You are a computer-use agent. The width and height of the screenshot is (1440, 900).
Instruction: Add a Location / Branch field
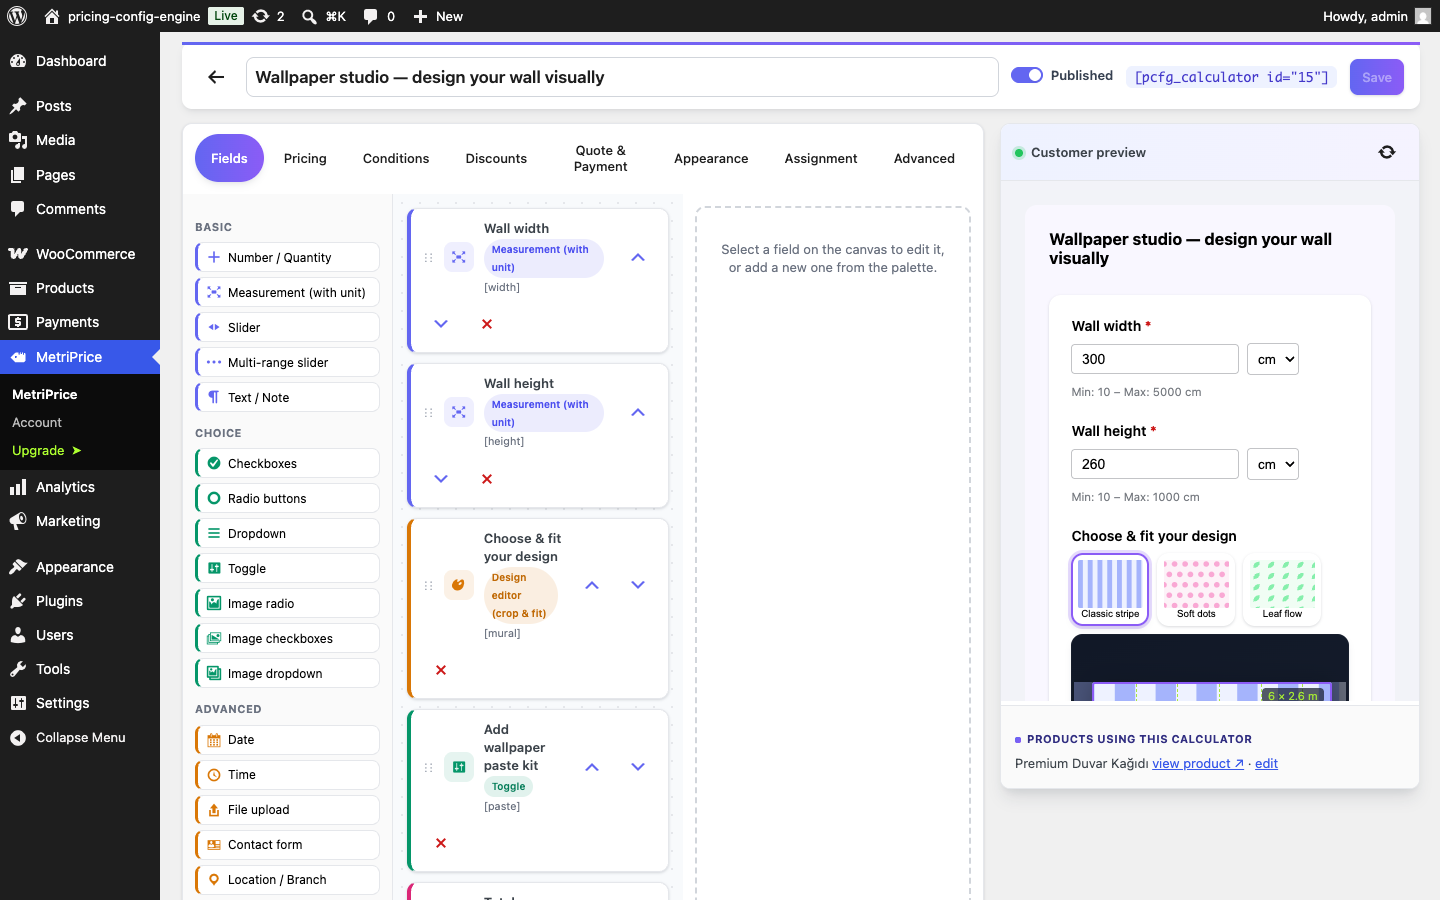click(288, 880)
